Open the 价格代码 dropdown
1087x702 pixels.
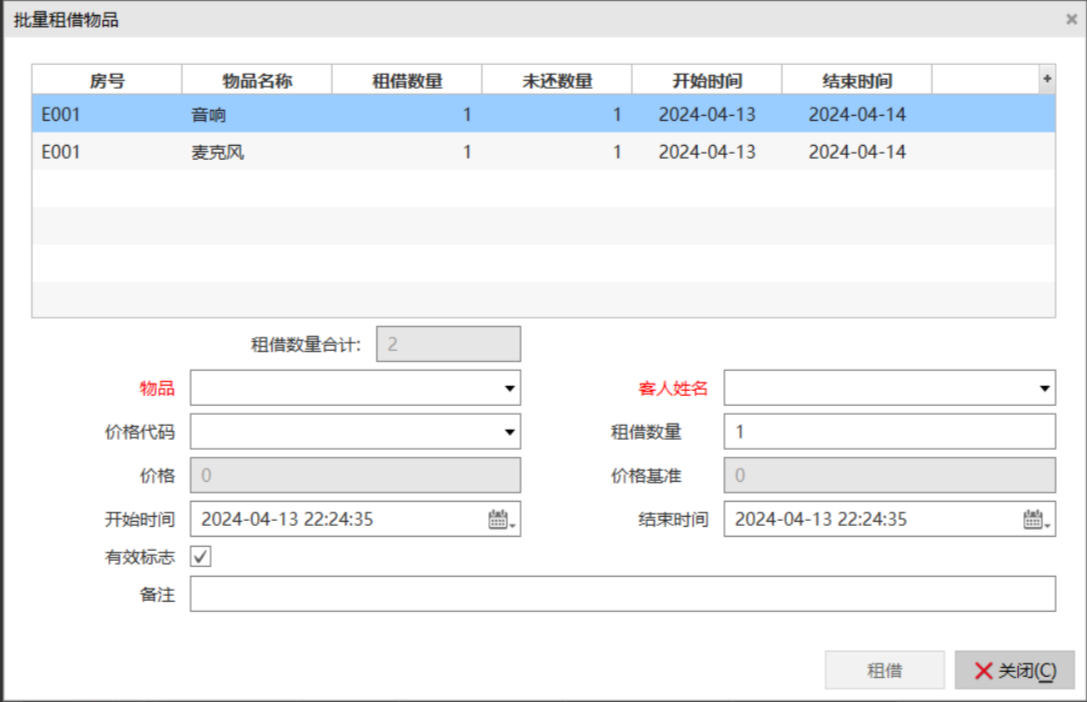point(509,432)
